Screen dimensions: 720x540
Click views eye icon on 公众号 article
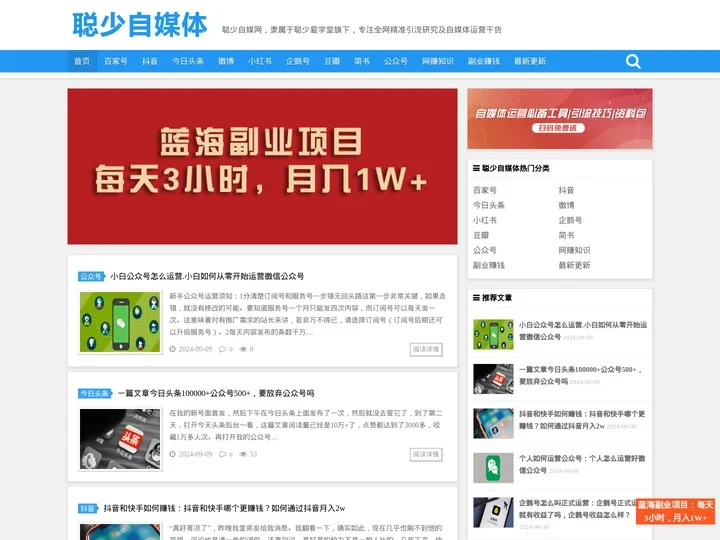point(243,349)
